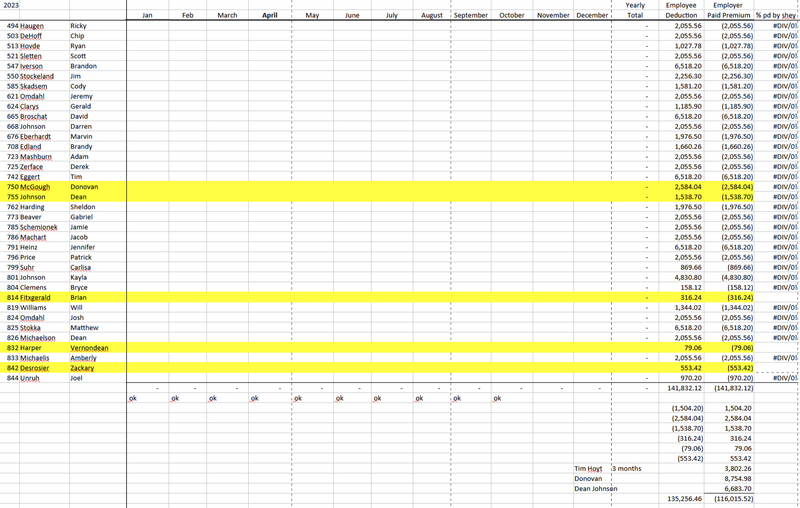The width and height of the screenshot is (800, 508).
Task: Select Fitzgerald's deduction value 316.24
Action: (688, 297)
